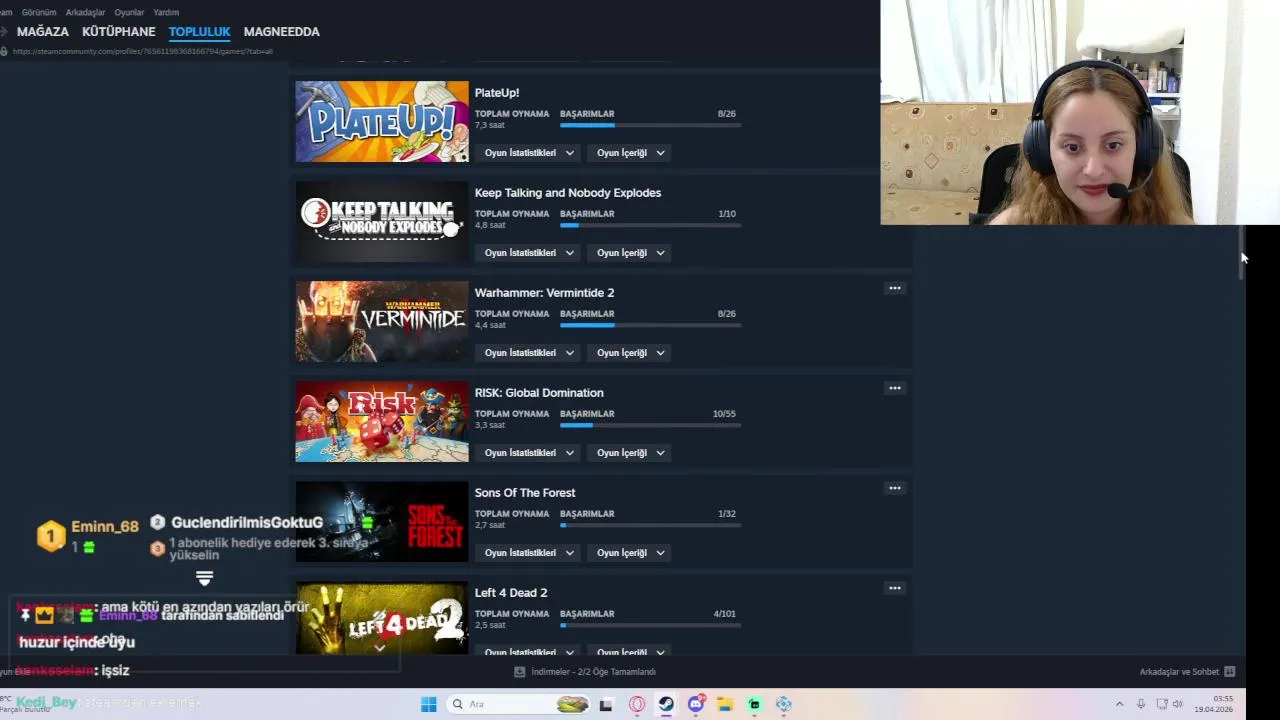Expand Oyun İstatistikleri for PlateUp!
The height and width of the screenshot is (720, 1280).
[x=529, y=153]
